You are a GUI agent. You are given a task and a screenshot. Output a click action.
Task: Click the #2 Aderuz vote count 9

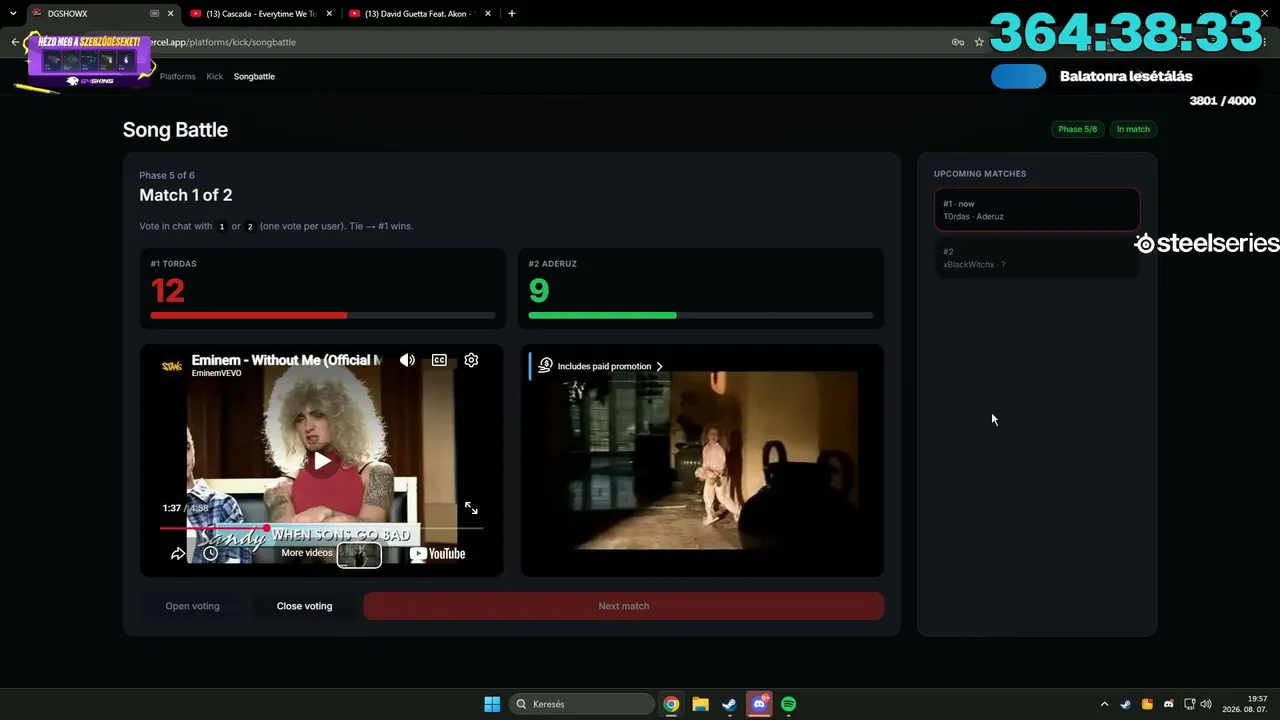click(539, 290)
